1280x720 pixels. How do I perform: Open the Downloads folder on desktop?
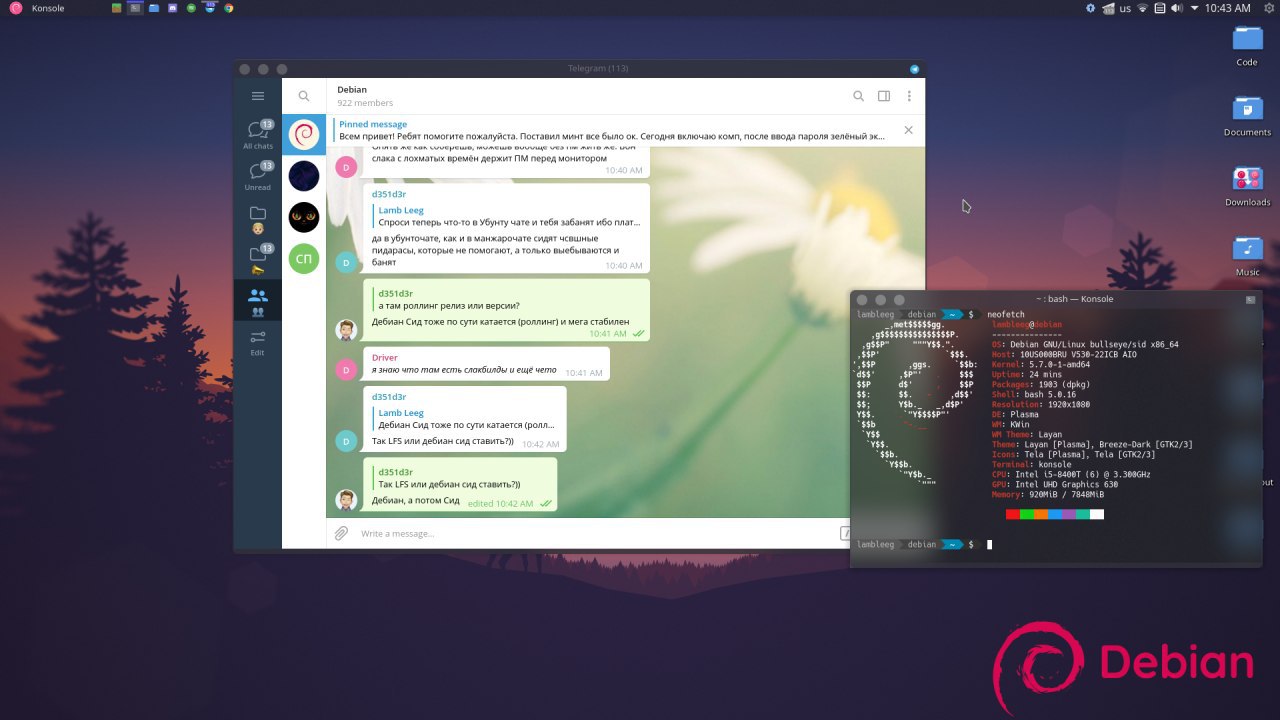(x=1247, y=185)
